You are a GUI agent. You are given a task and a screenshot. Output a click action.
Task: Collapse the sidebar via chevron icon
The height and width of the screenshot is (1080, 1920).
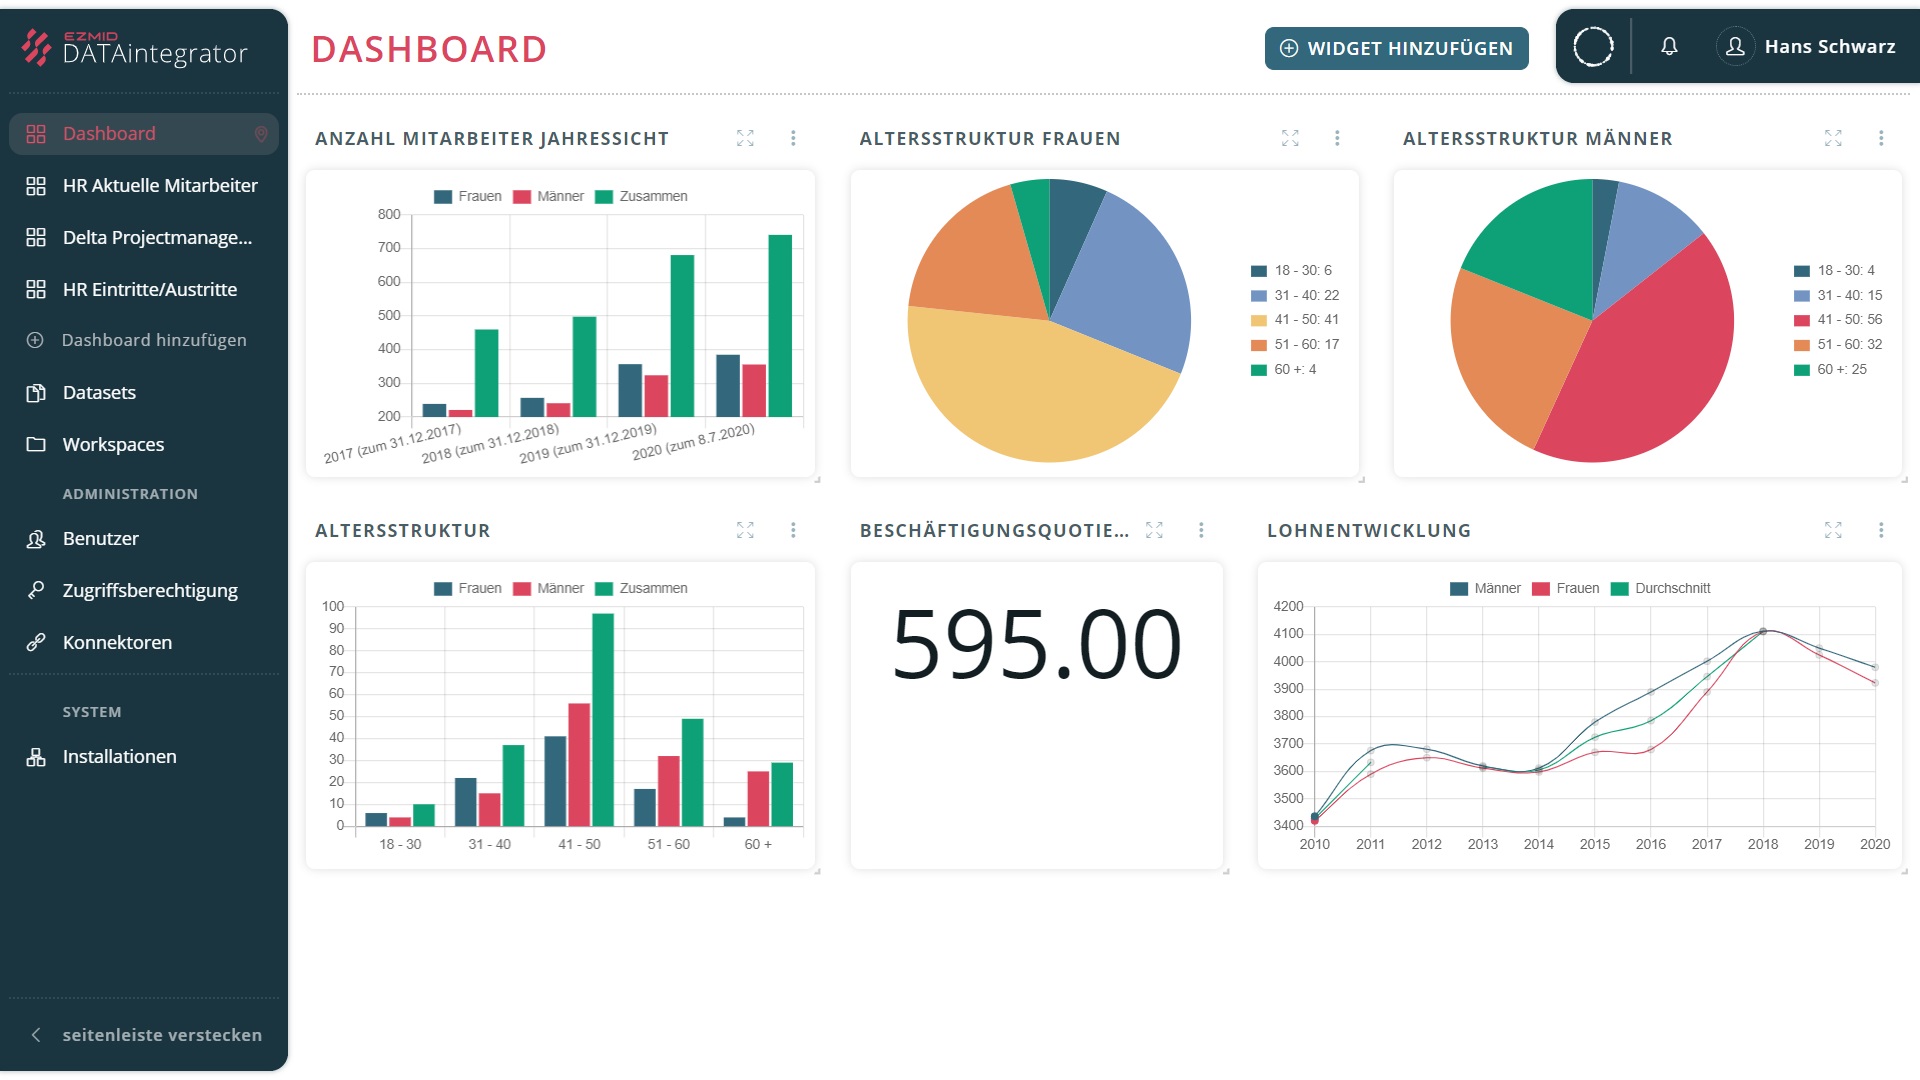click(x=36, y=1035)
